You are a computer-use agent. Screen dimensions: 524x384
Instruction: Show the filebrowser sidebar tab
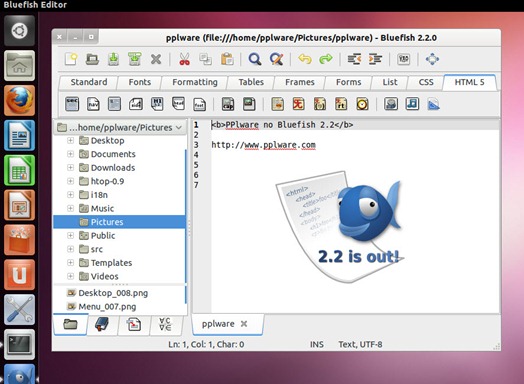pos(70,324)
